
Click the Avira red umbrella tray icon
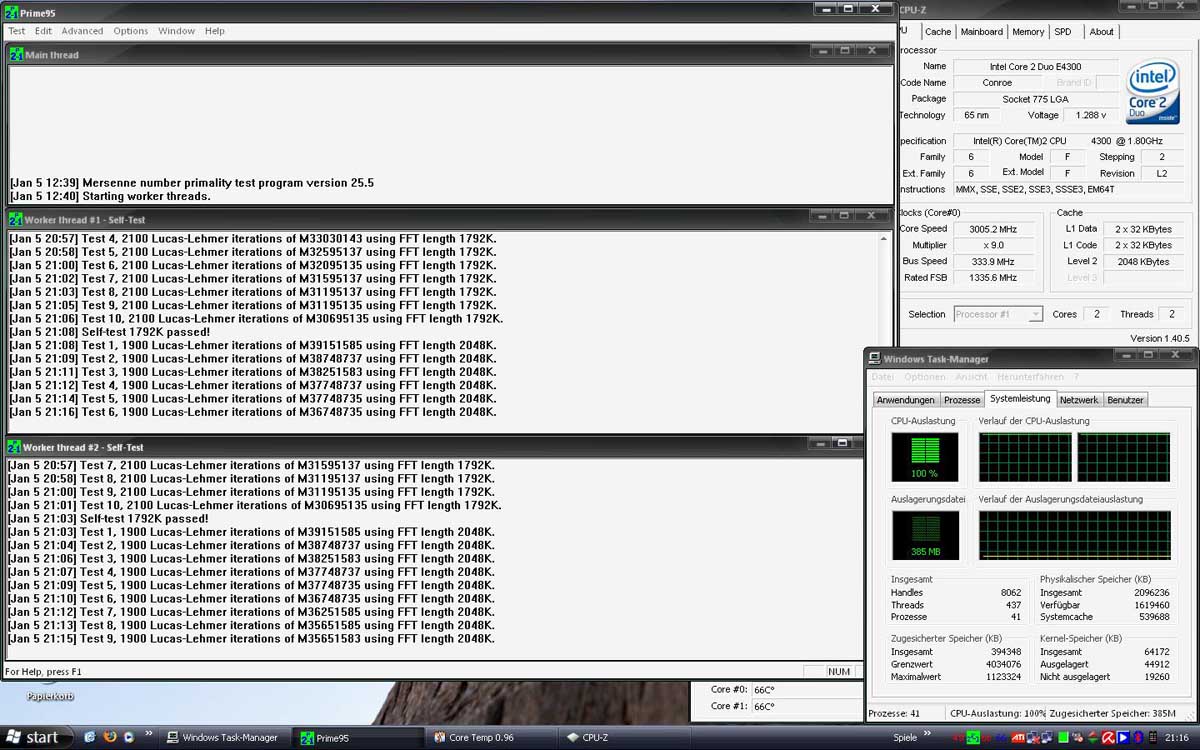(x=1108, y=737)
